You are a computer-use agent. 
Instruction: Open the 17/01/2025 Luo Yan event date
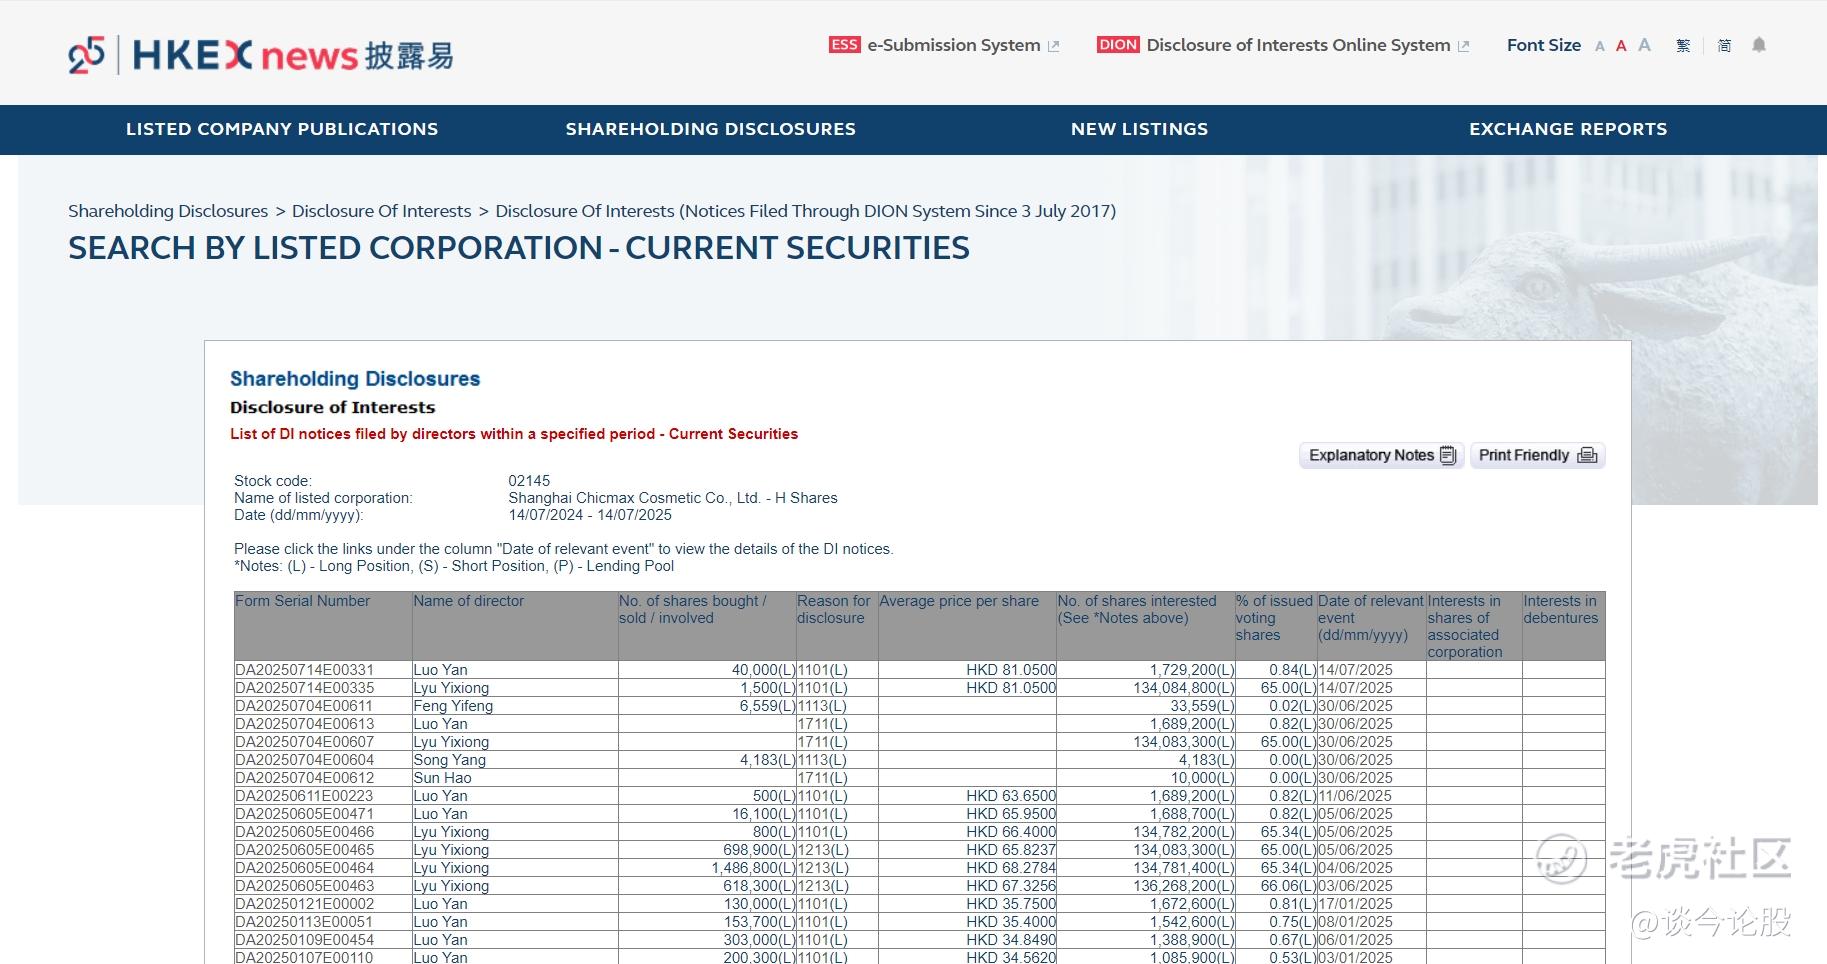[x=1355, y=904]
